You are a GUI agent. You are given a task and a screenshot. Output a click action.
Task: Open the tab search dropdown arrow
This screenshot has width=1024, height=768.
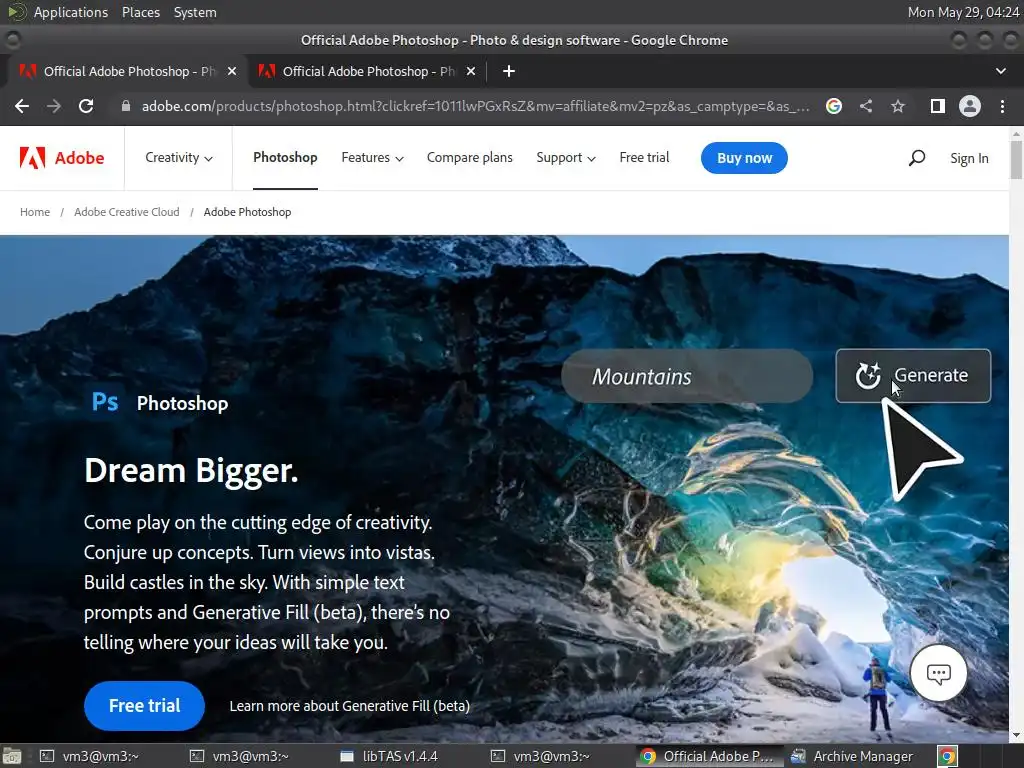[1000, 71]
